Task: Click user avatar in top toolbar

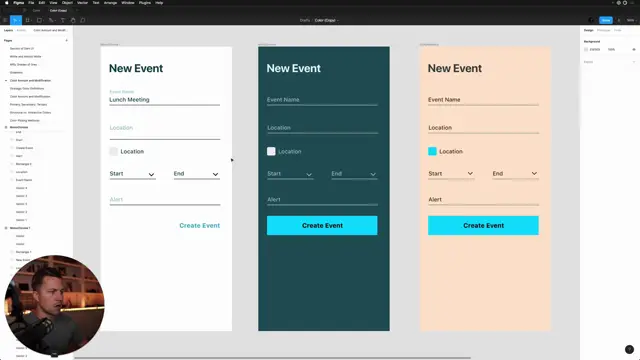Action: [x=591, y=20]
